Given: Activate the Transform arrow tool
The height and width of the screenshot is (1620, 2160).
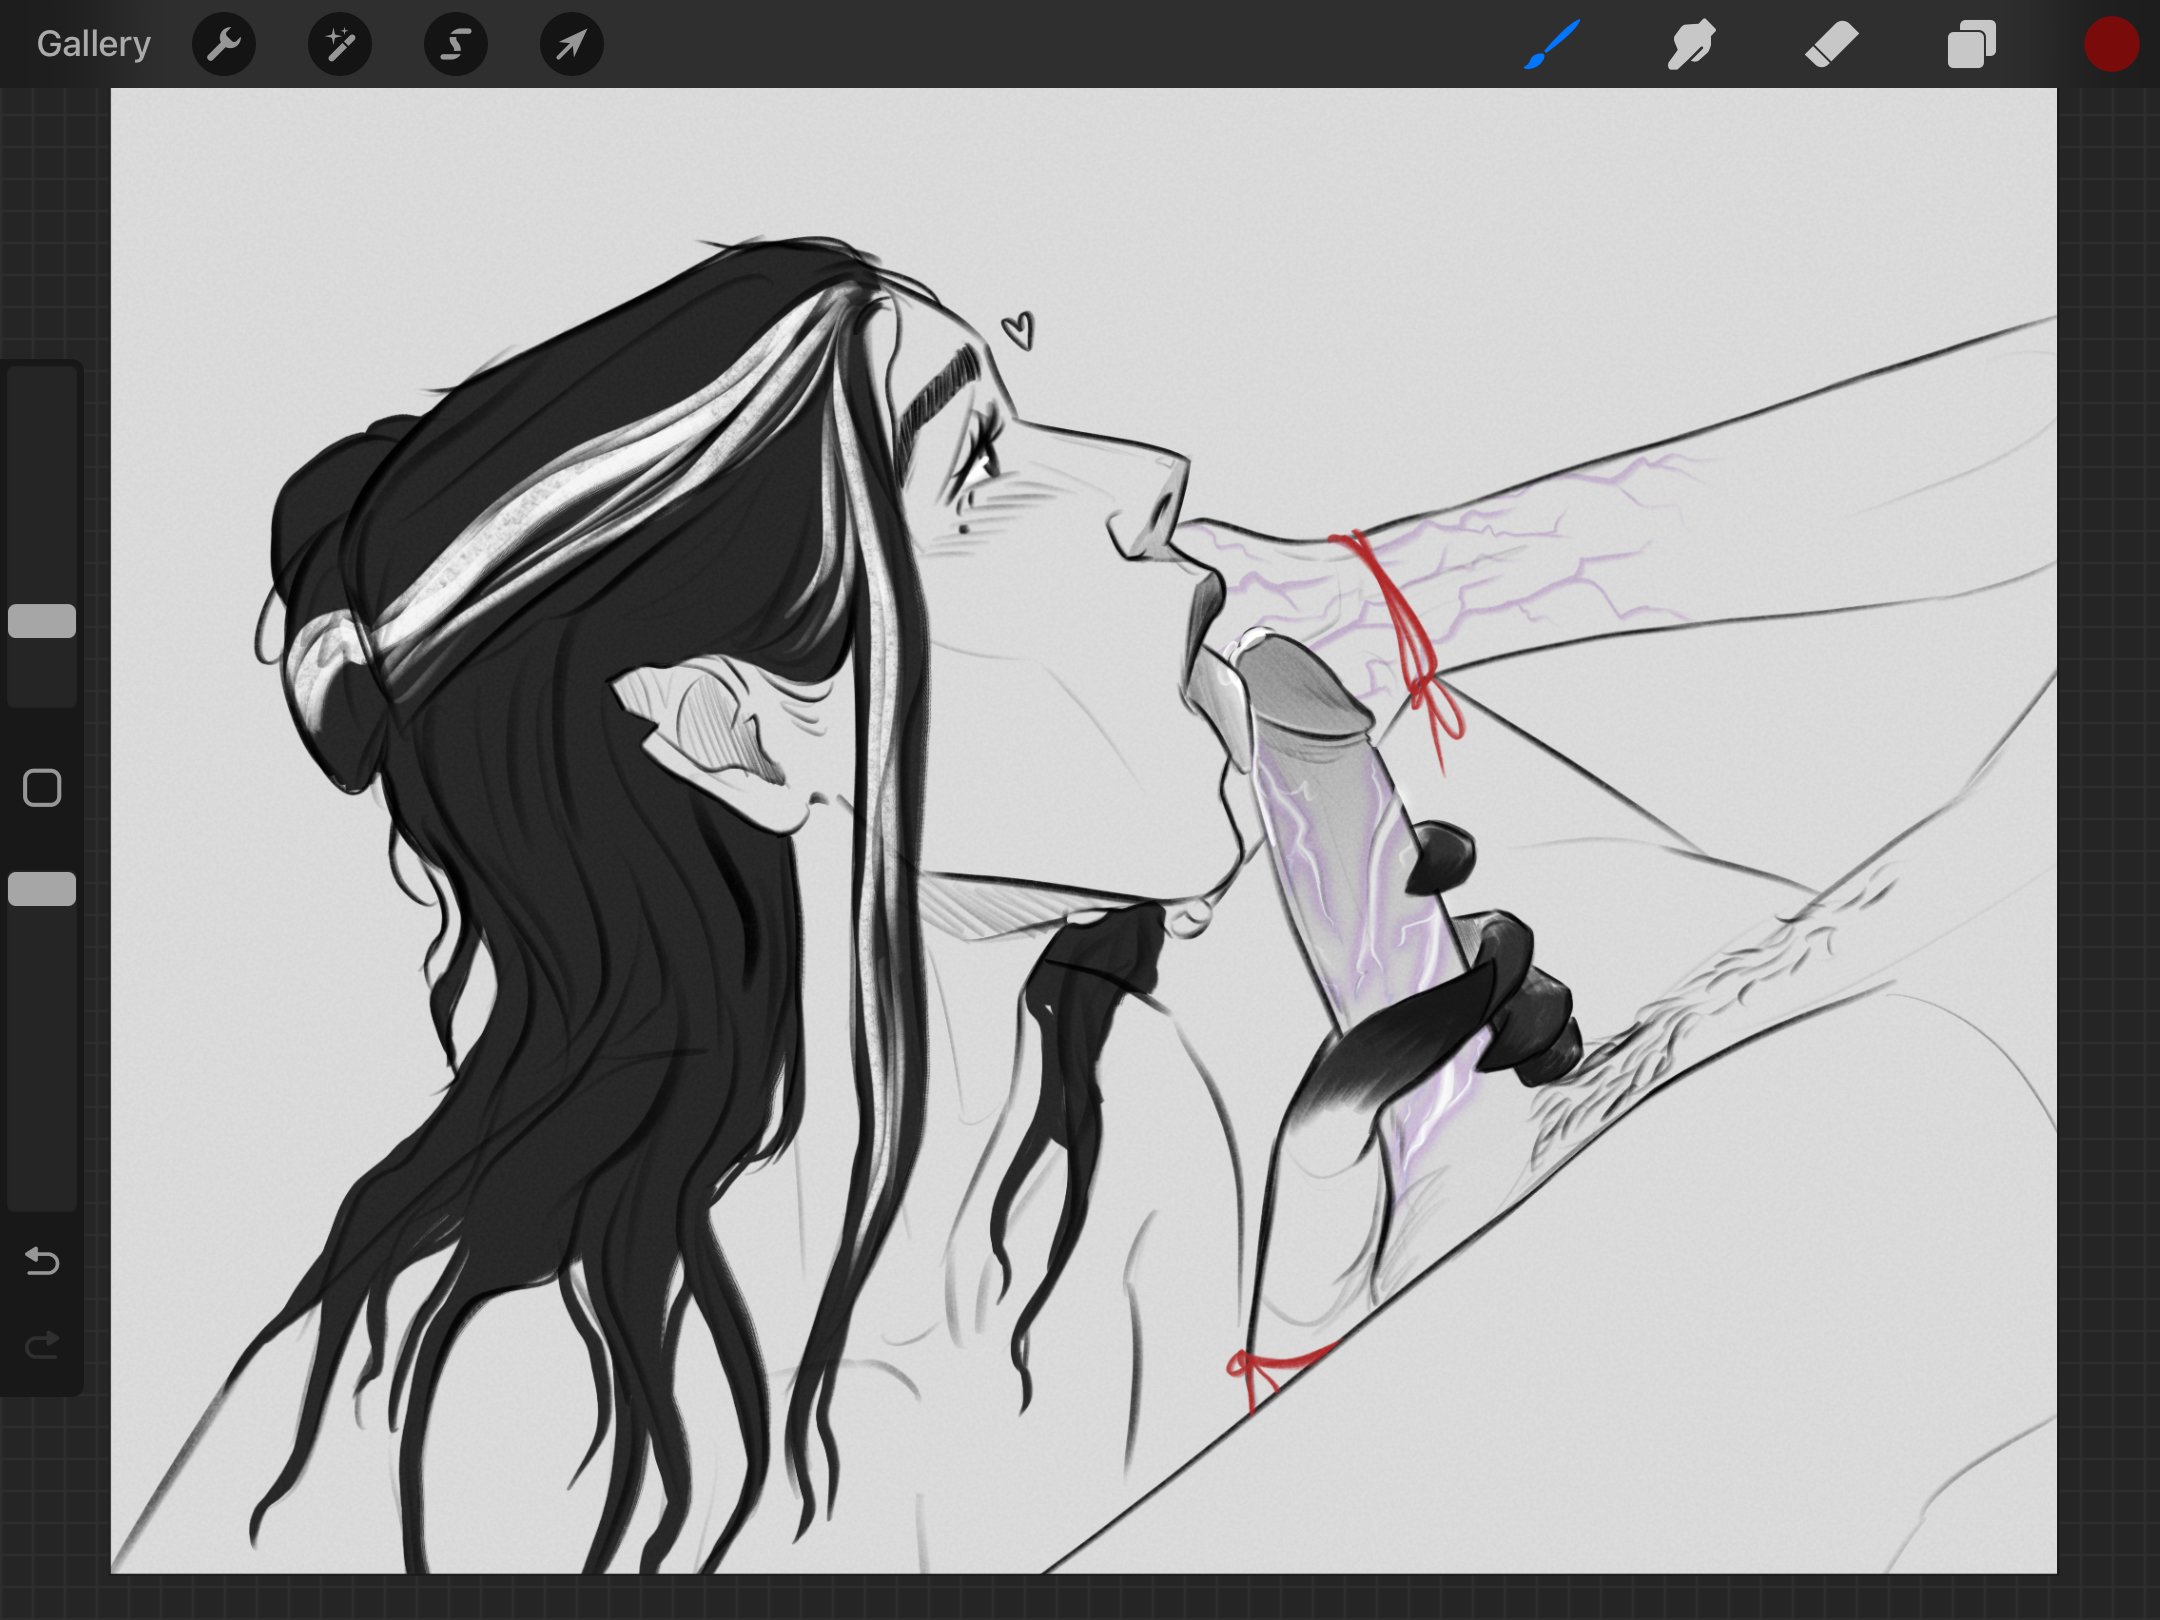Looking at the screenshot, I should click(571, 45).
